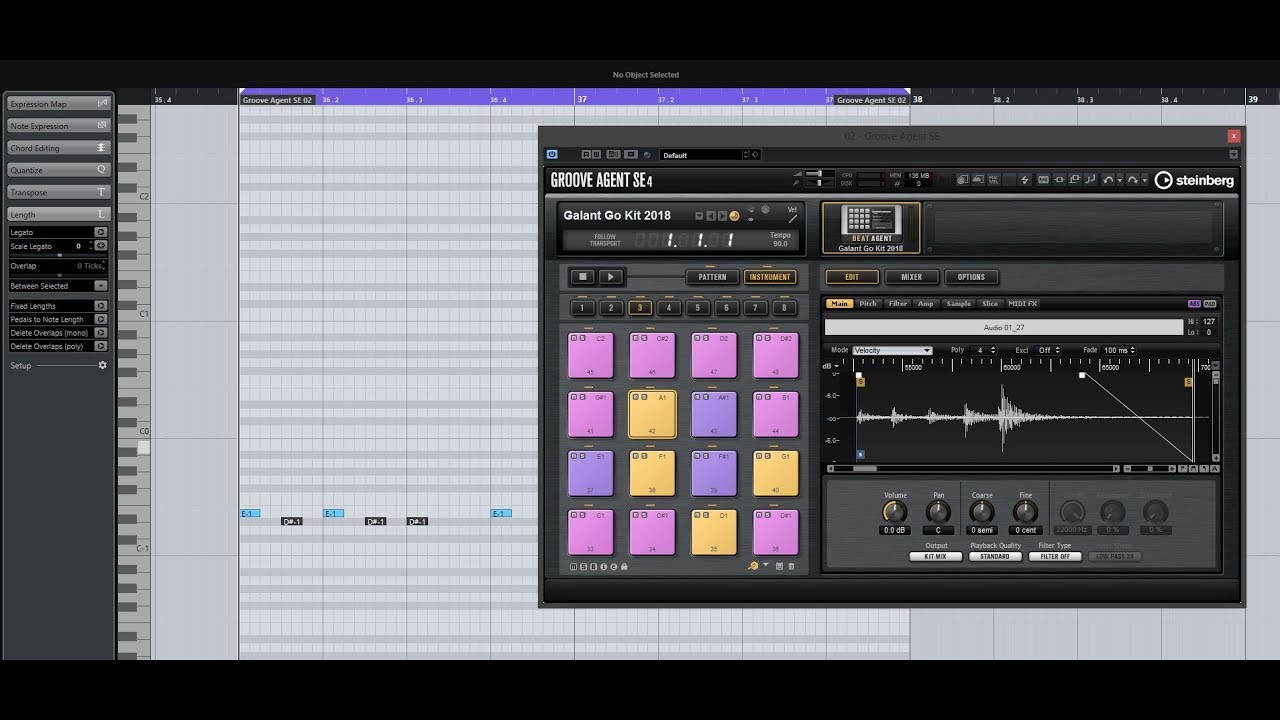Start pattern playback in Groove Agent
The height and width of the screenshot is (720, 1280).
click(611, 277)
